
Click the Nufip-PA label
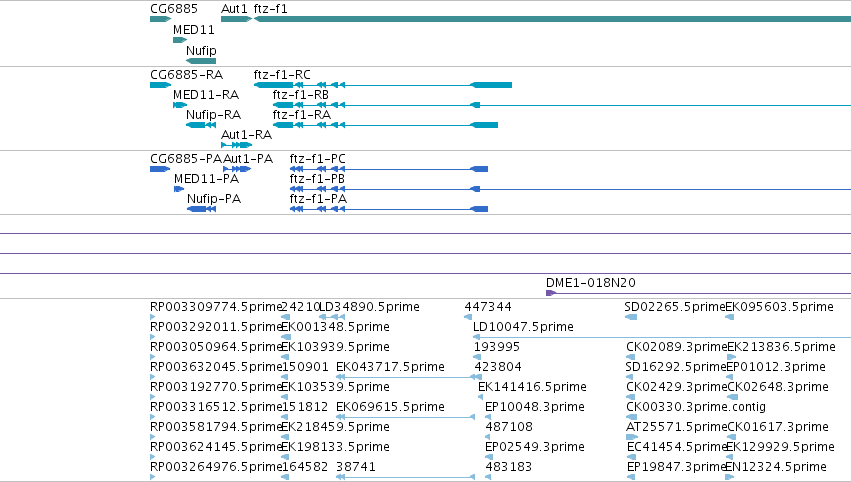(x=214, y=199)
